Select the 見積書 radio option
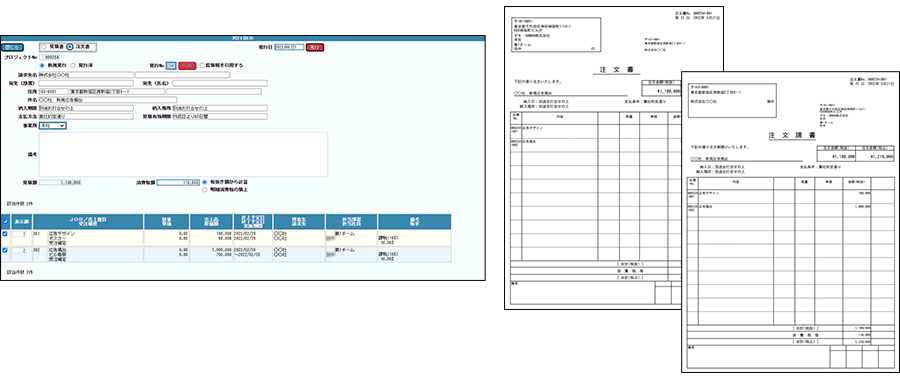This screenshot has height=380, width=900. 44,46
